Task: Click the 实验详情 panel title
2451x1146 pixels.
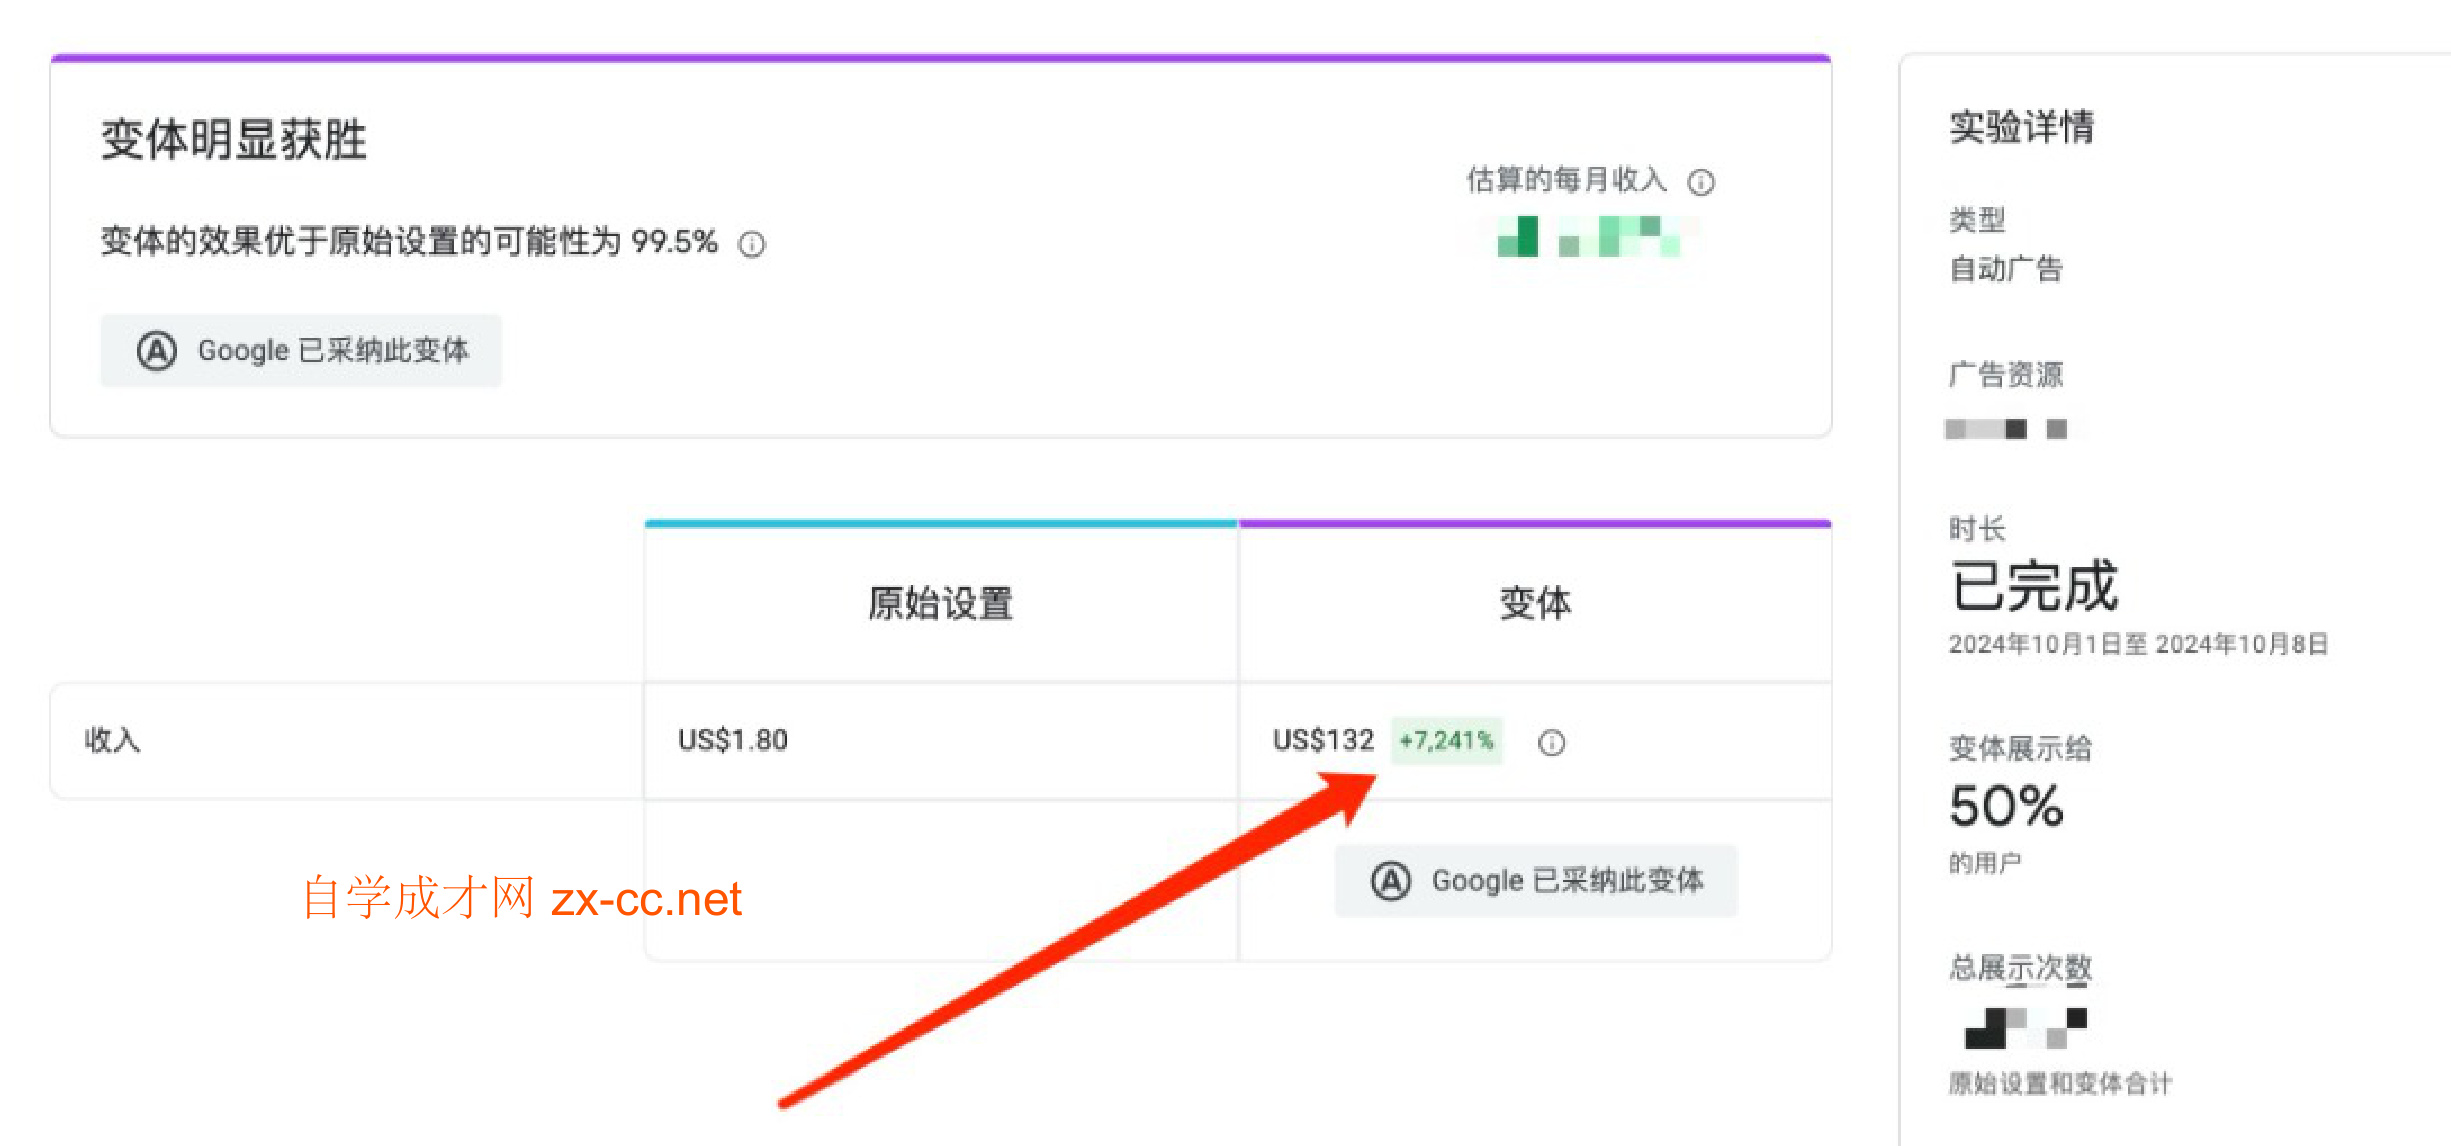Action: (x=2021, y=127)
